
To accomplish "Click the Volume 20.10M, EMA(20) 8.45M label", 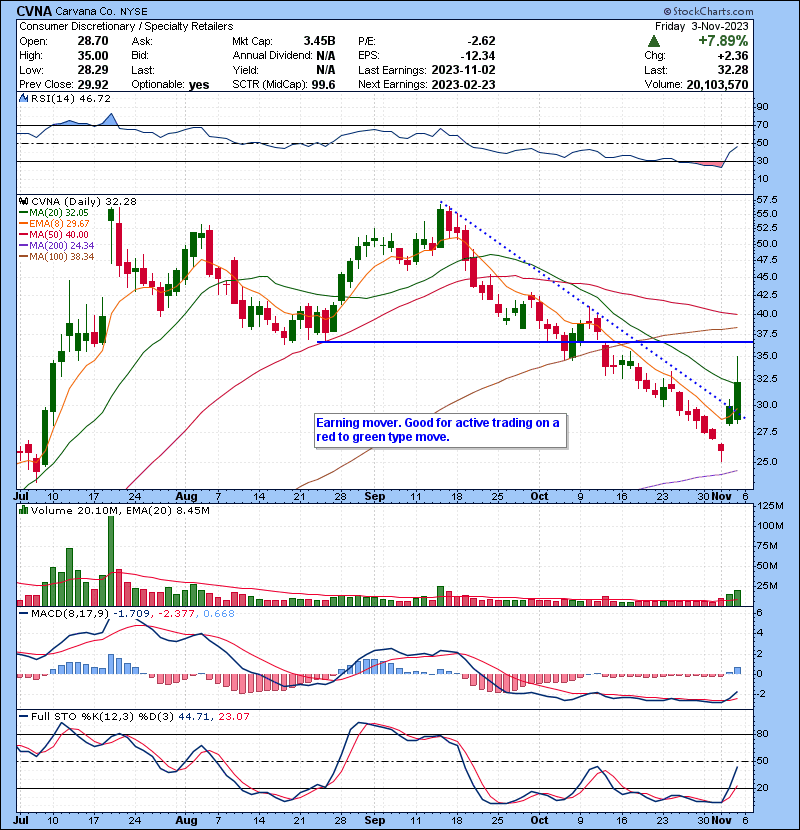I will [120, 510].
